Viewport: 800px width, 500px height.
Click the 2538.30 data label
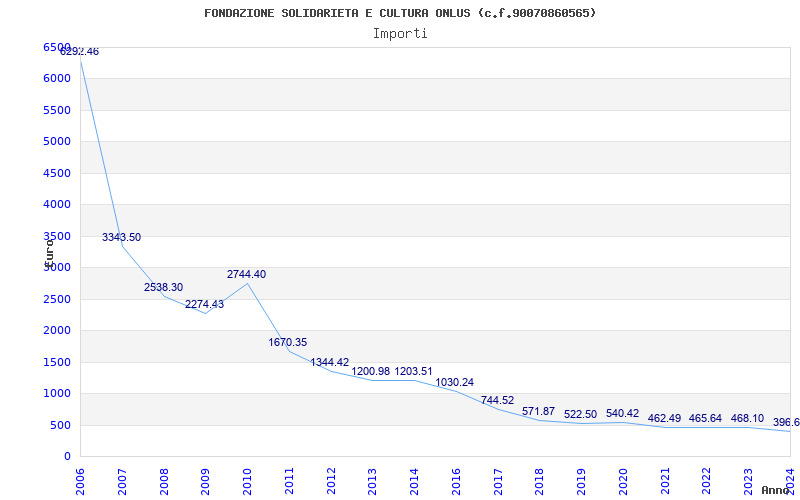[x=163, y=287]
